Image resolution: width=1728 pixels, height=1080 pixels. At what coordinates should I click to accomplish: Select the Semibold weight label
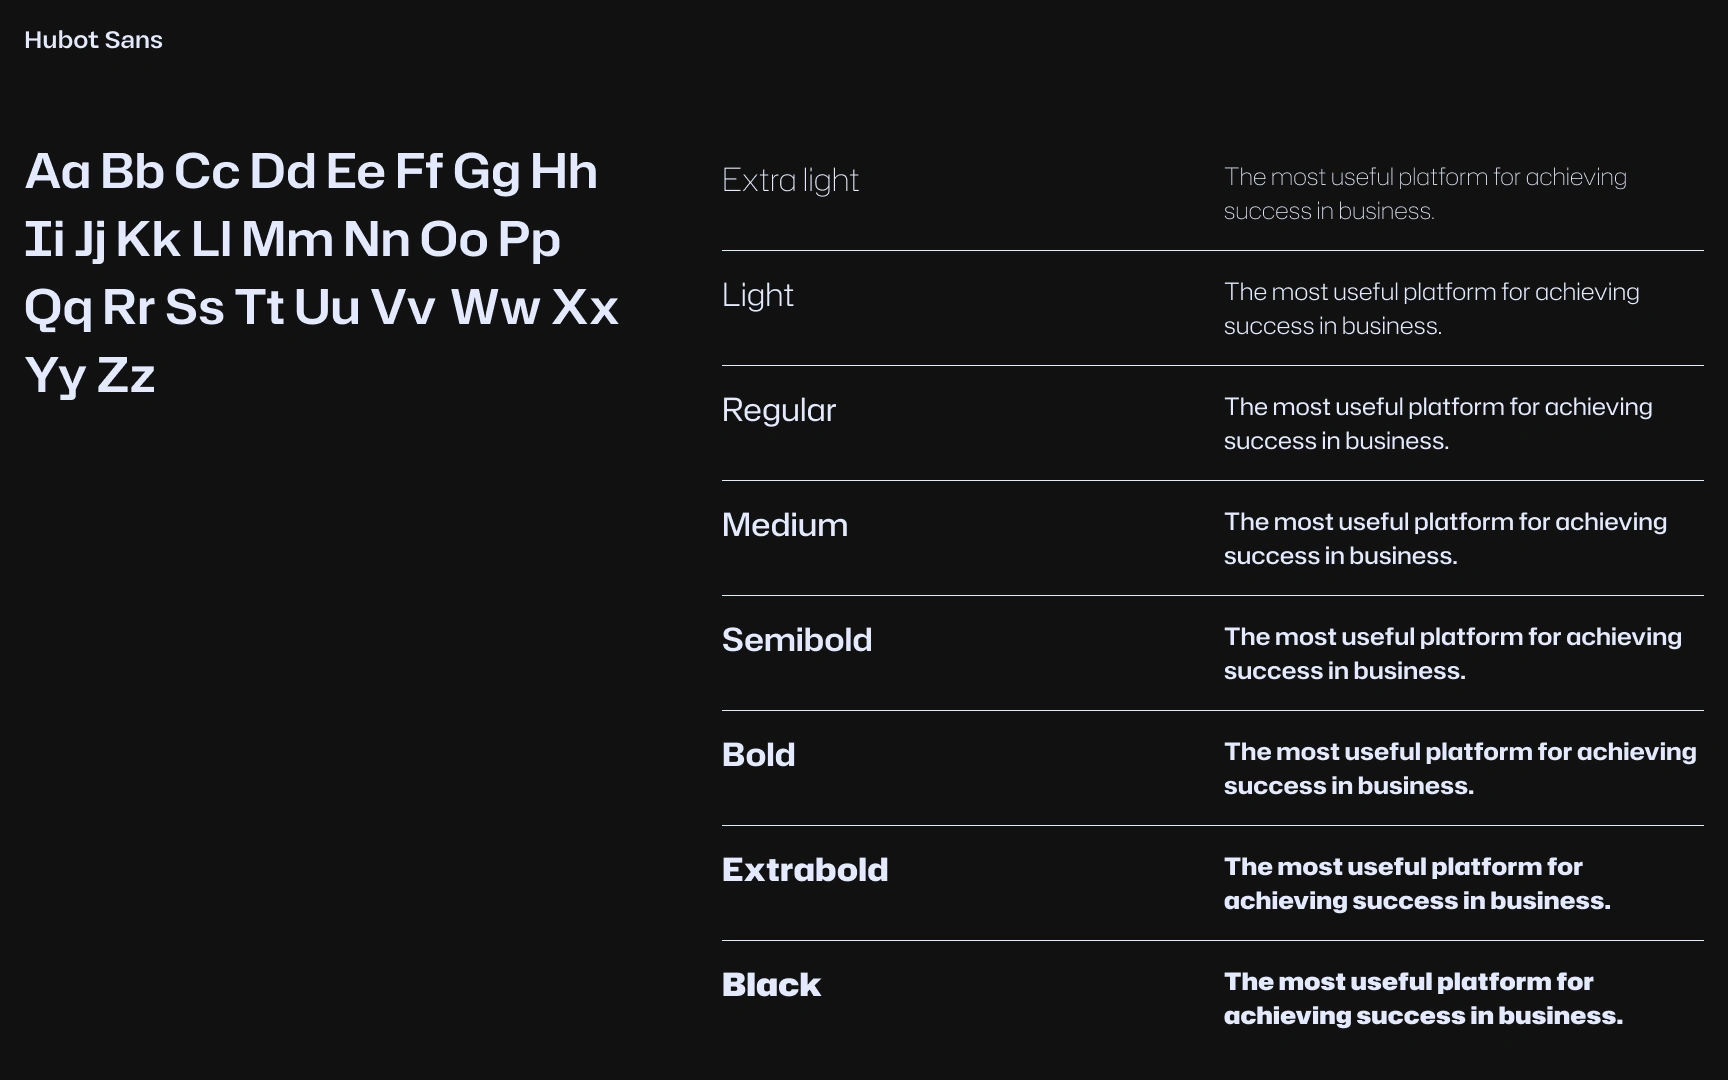click(x=796, y=640)
